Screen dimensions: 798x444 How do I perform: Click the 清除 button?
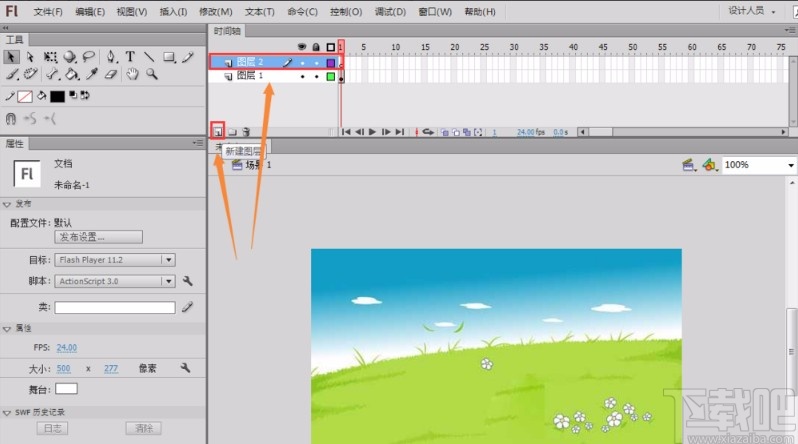144,428
